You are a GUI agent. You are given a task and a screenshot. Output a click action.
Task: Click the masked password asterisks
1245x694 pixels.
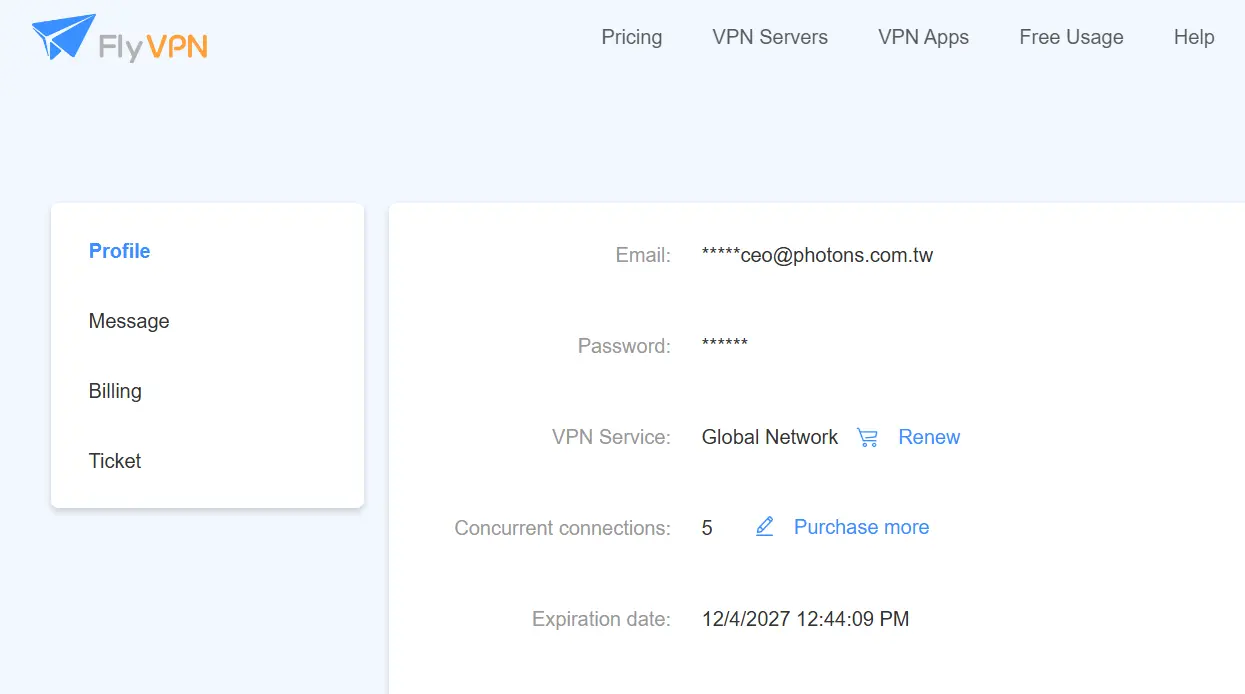(x=725, y=344)
